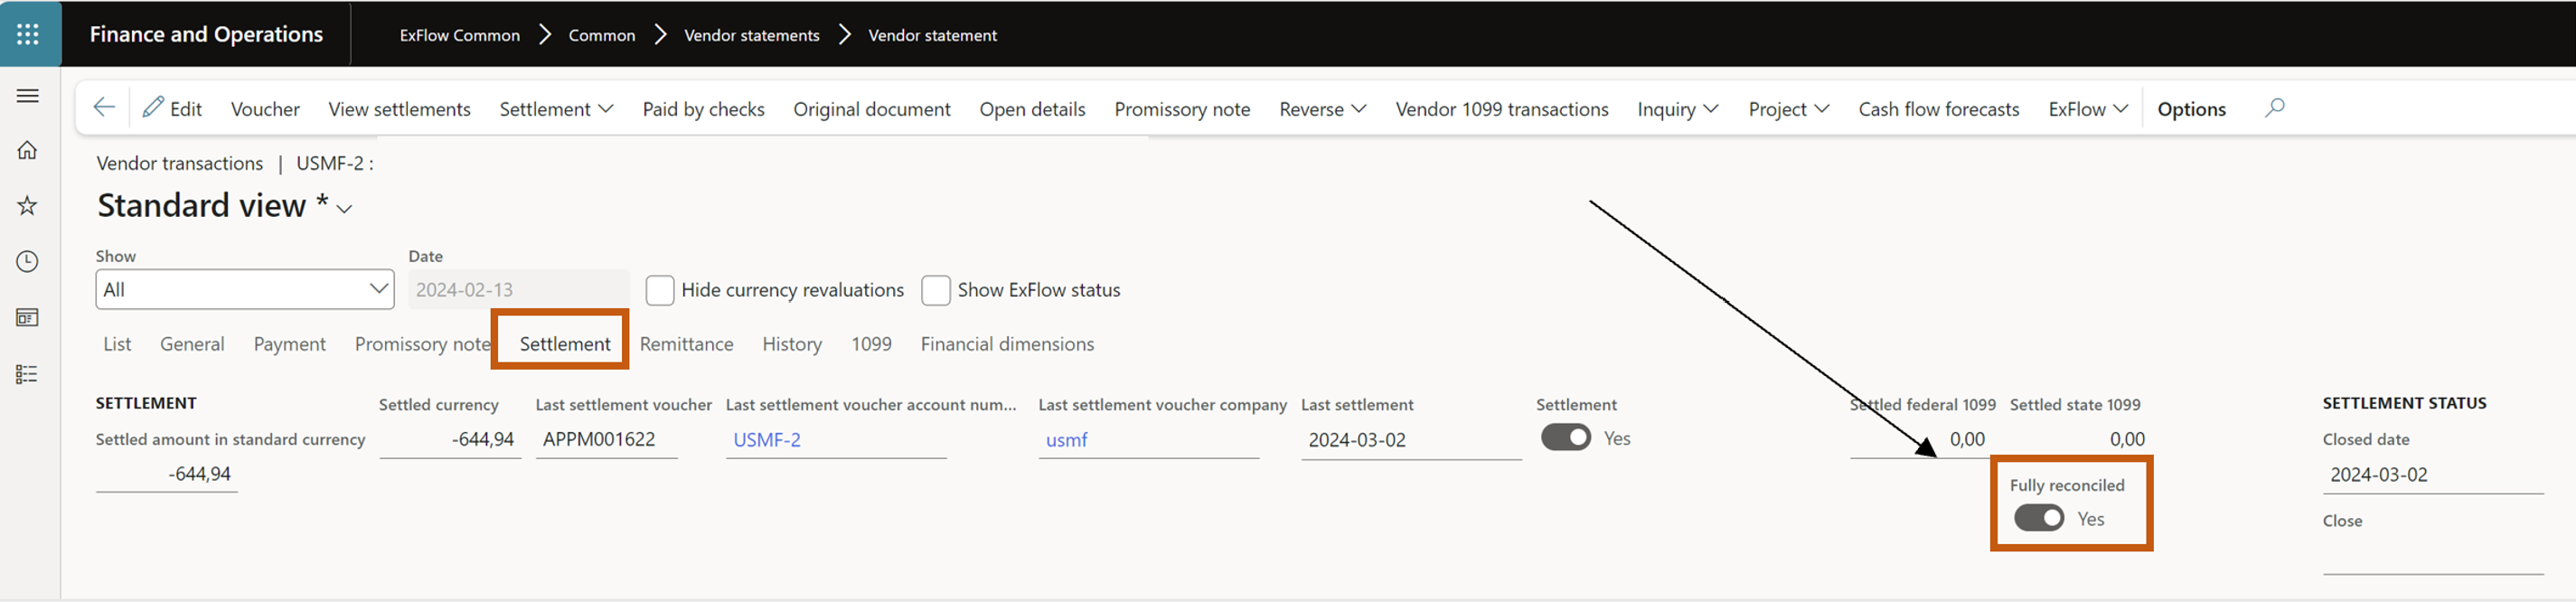Click Settled state 1099 value field

point(2080,439)
